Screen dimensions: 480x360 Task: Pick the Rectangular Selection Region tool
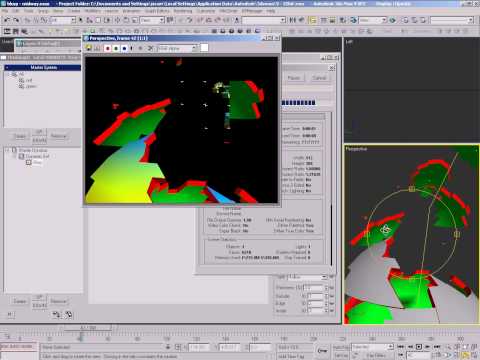click(x=98, y=20)
